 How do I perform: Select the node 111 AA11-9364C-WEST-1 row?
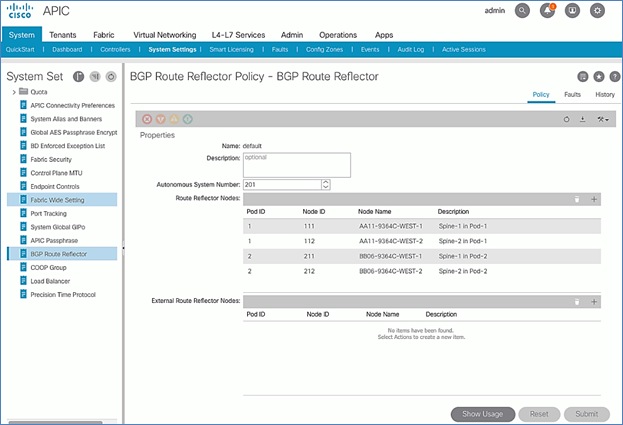[x=422, y=226]
